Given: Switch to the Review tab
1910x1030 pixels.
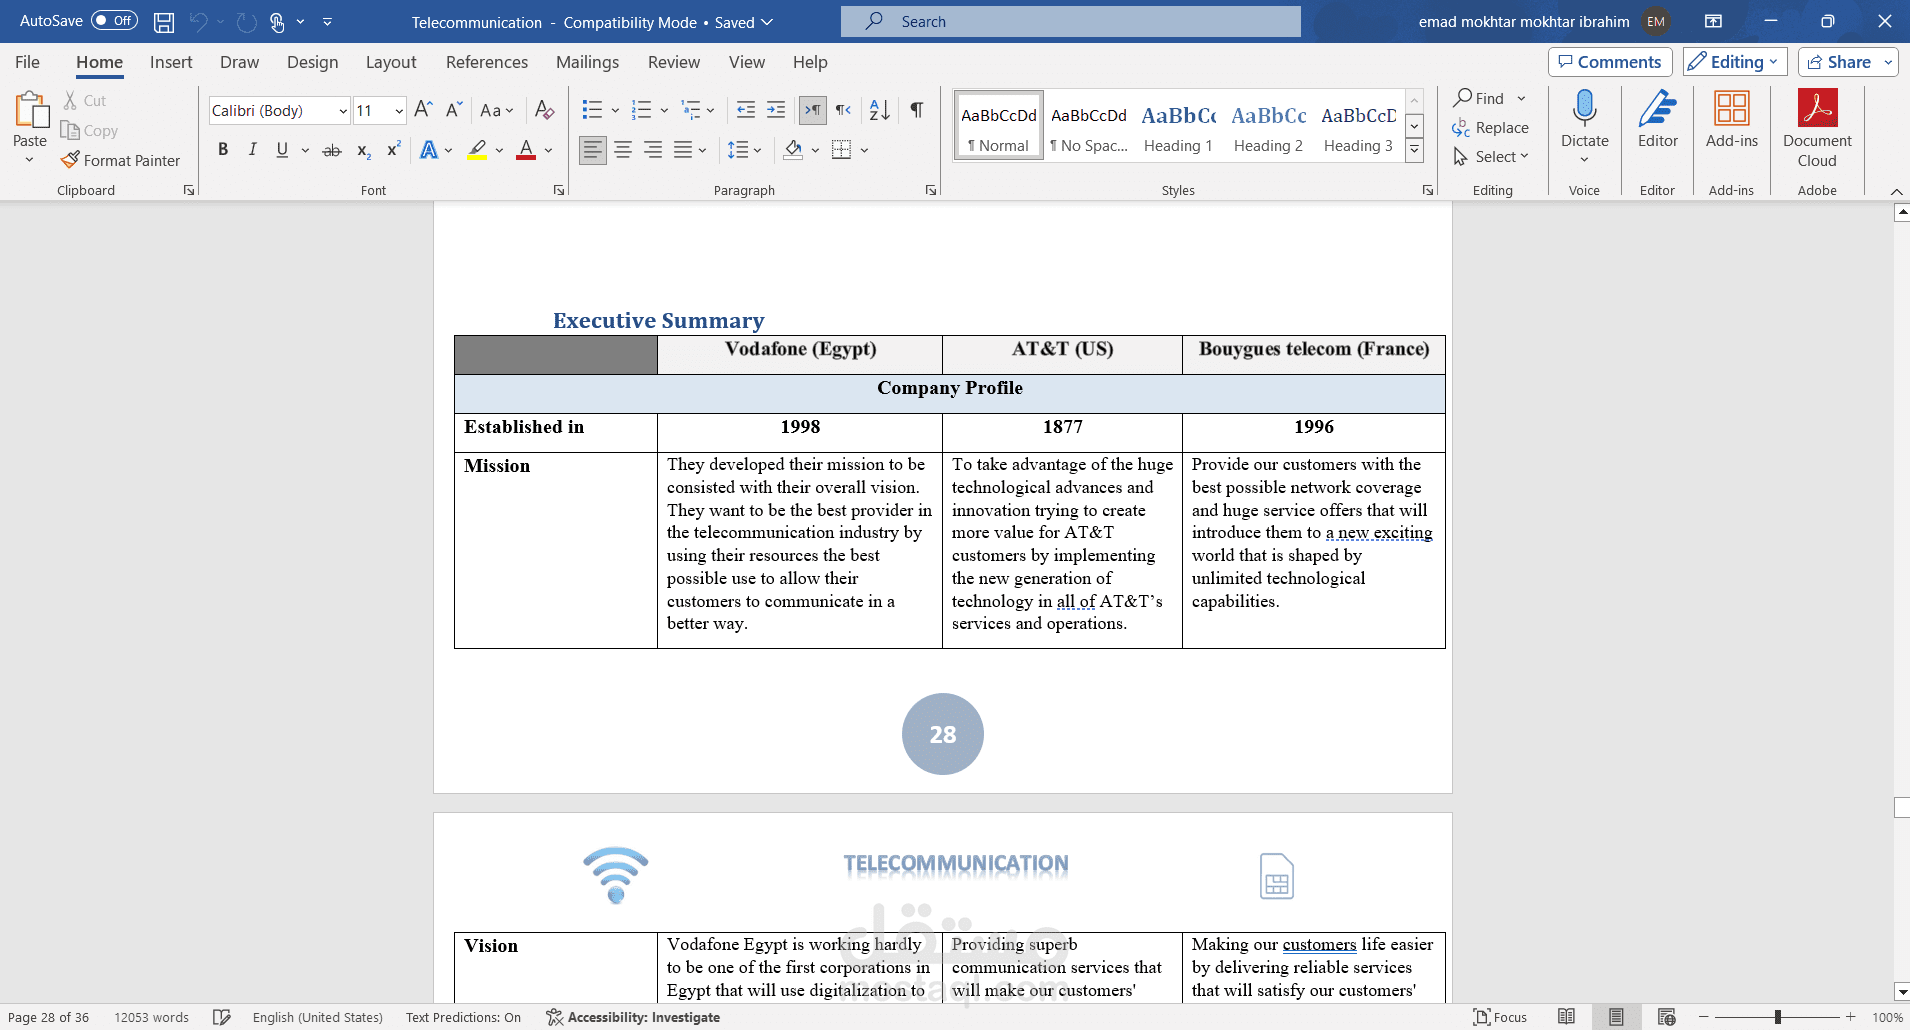Looking at the screenshot, I should click(x=674, y=62).
